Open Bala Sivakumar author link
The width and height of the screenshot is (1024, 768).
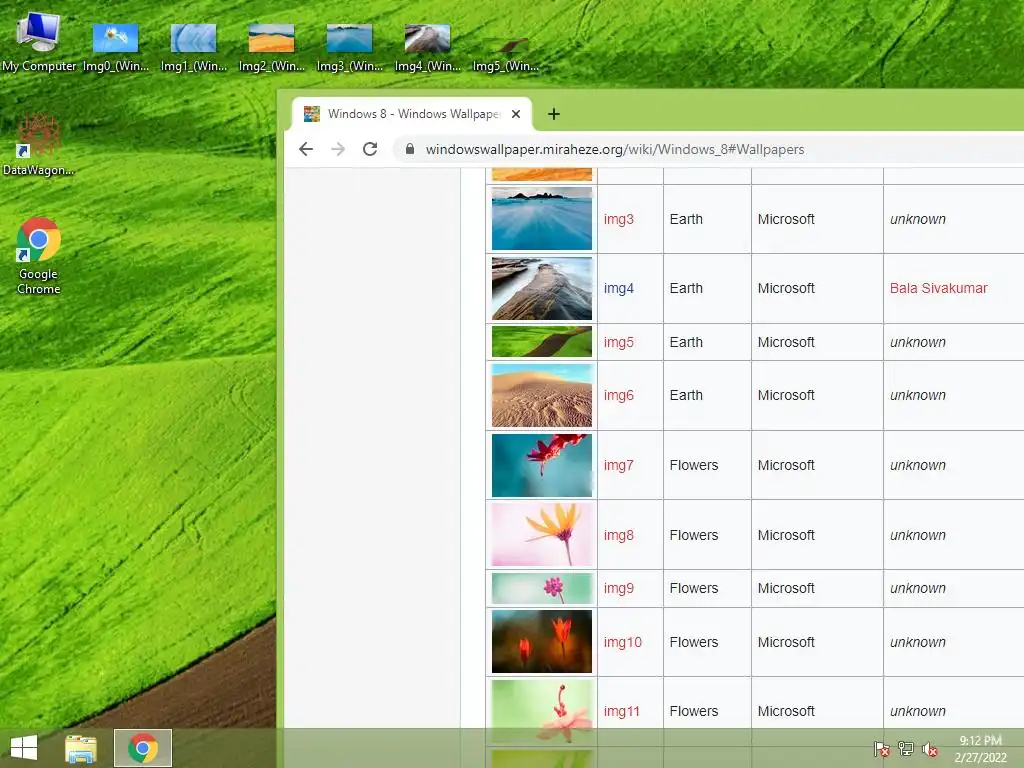coord(938,288)
